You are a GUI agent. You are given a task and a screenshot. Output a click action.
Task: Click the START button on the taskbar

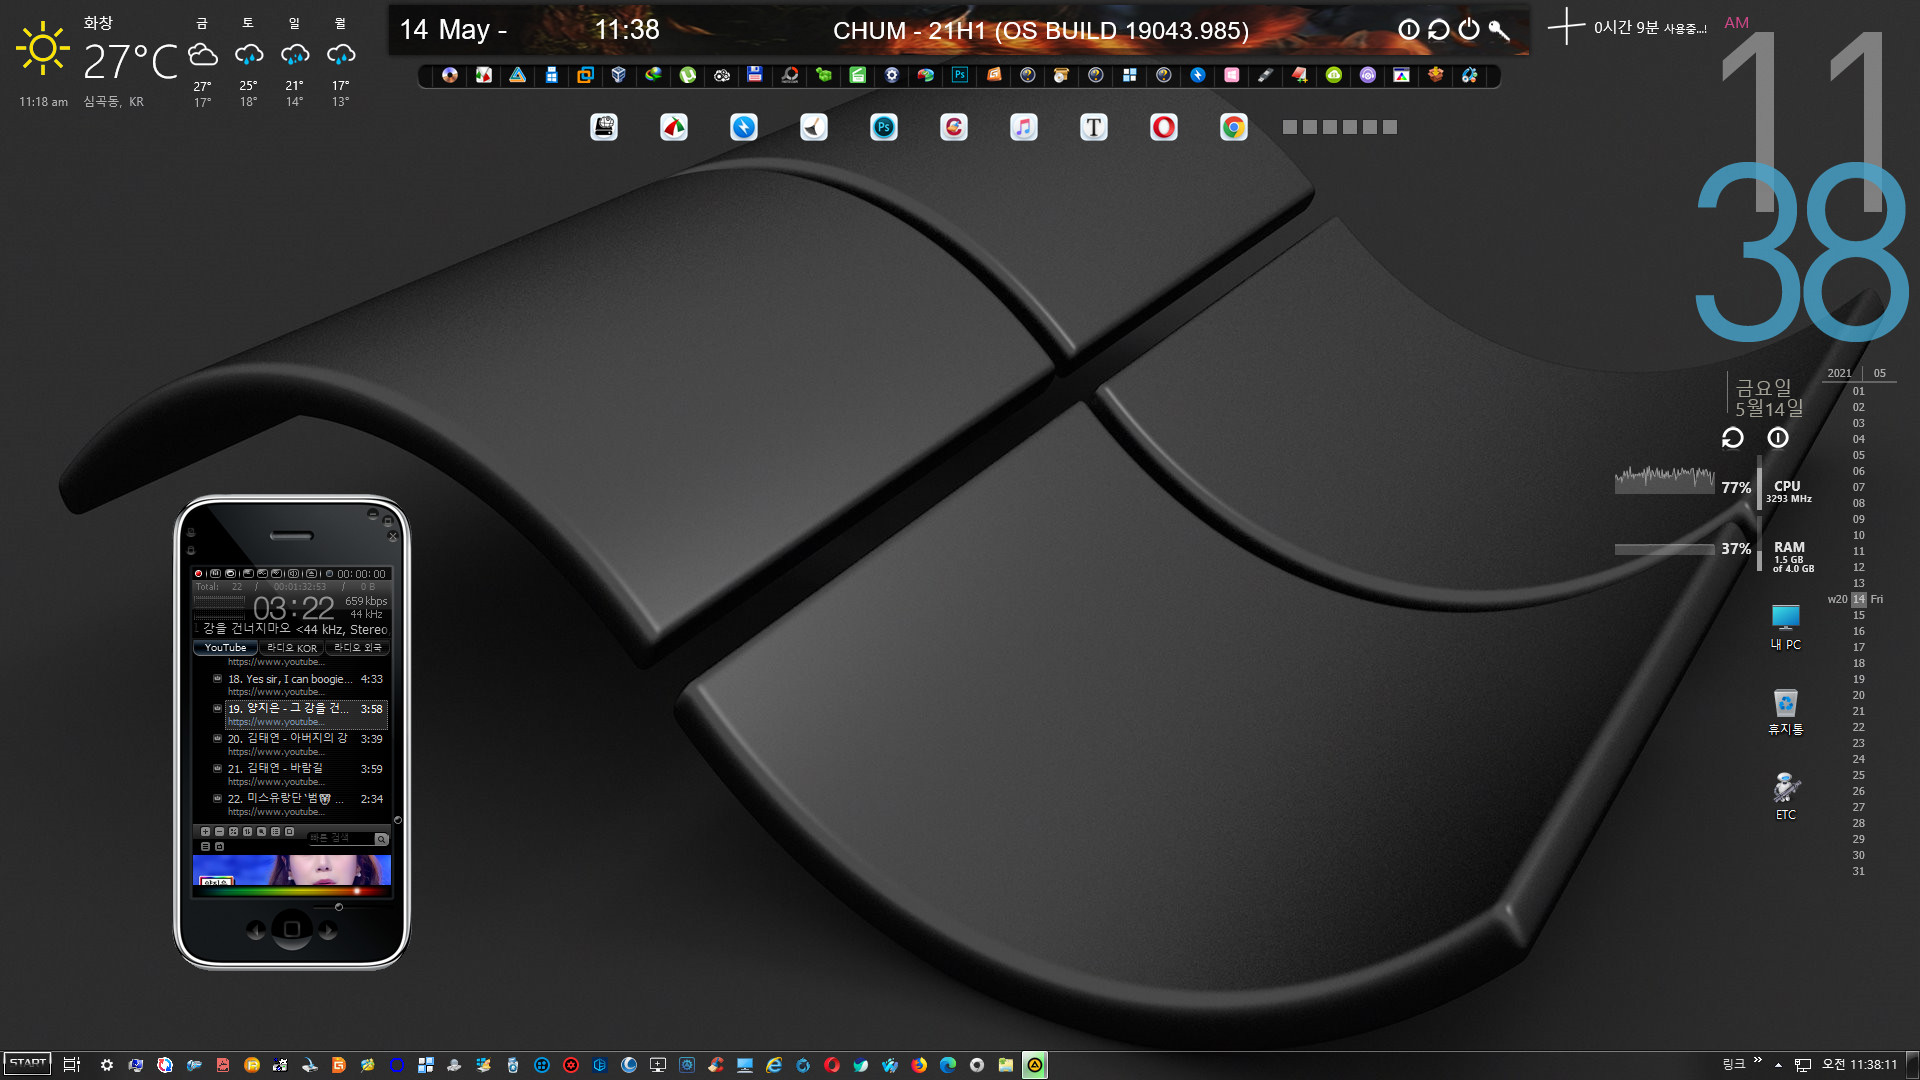28,1064
